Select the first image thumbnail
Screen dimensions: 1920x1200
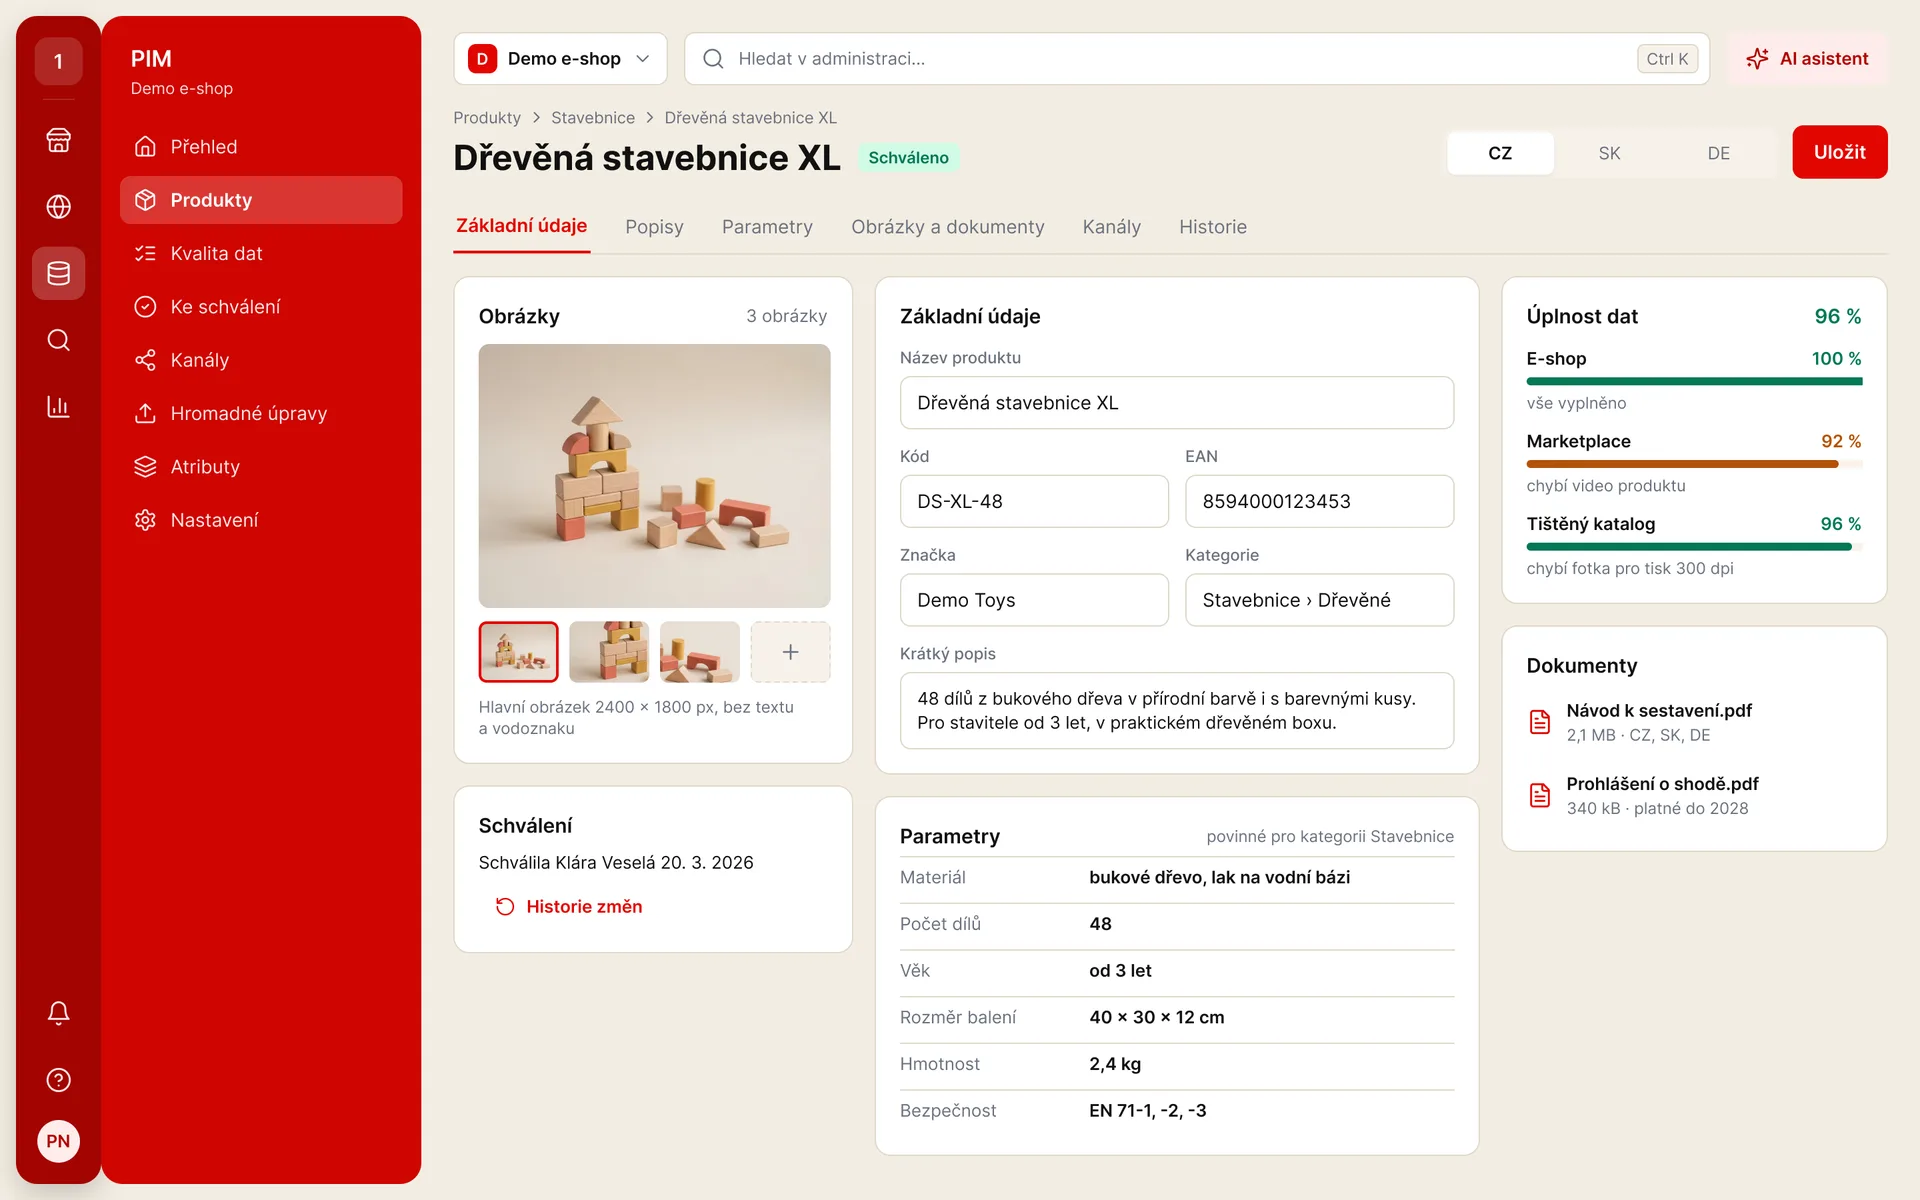click(518, 652)
